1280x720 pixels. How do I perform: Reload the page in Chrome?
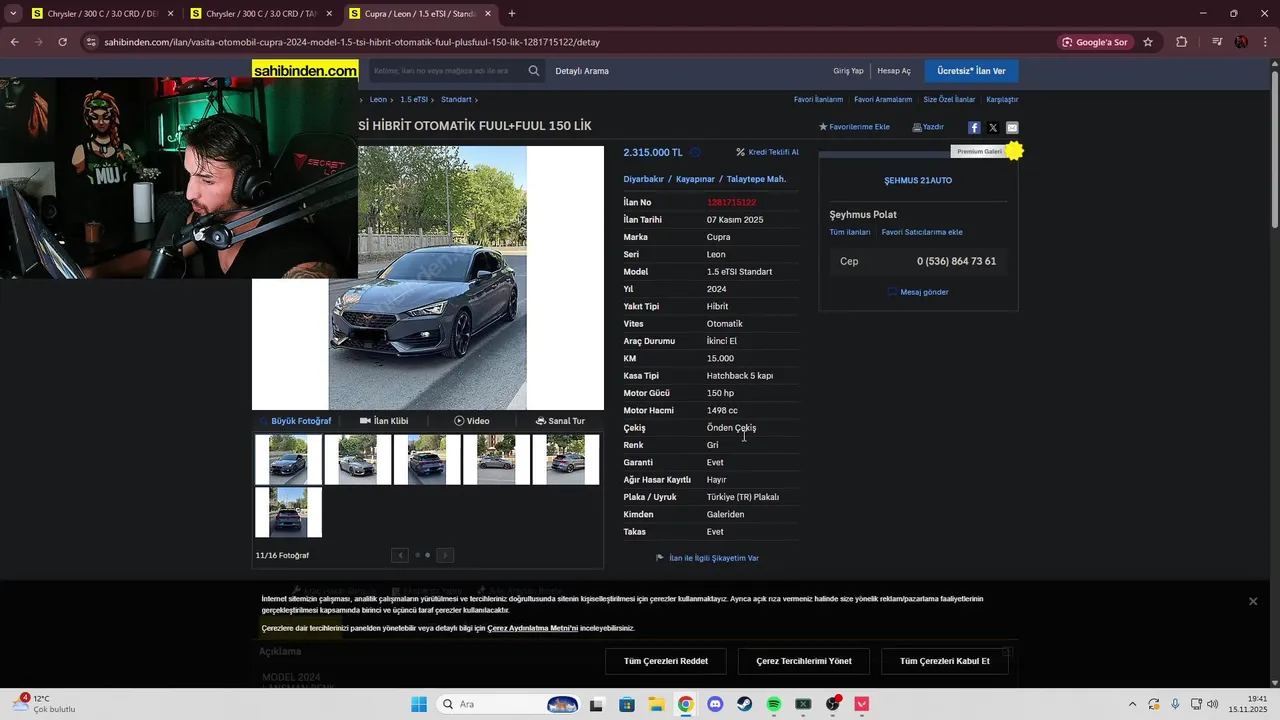point(62,42)
